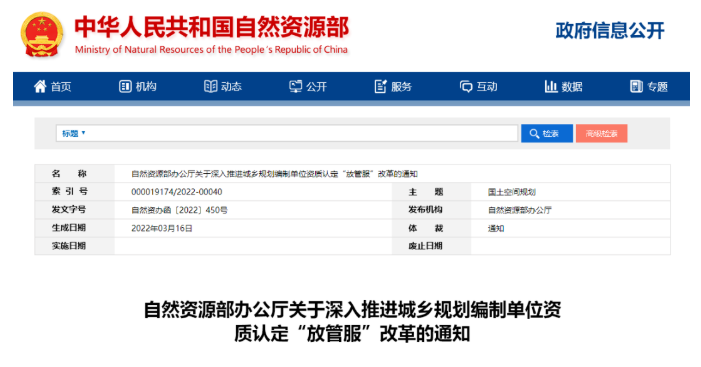
Task: Go to the 数据 navigation tab
Action: [563, 86]
